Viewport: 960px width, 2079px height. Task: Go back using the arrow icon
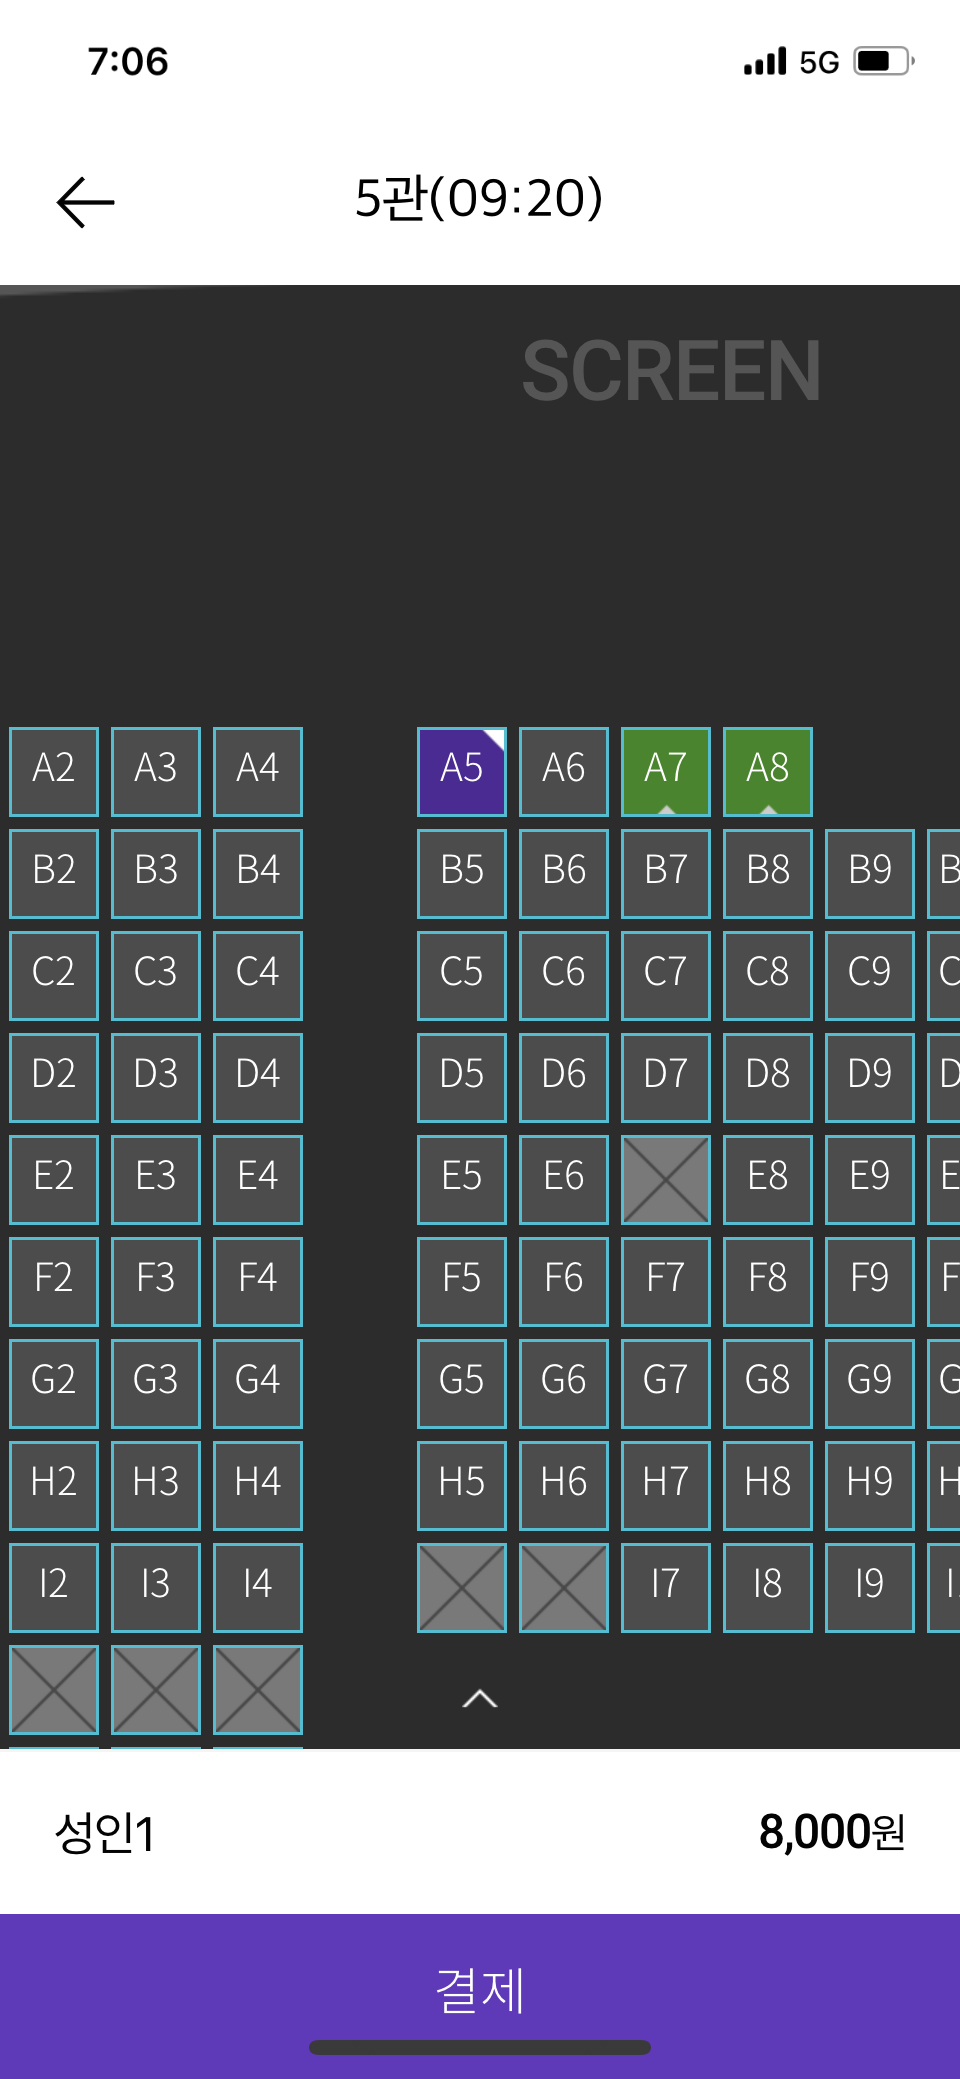86,201
